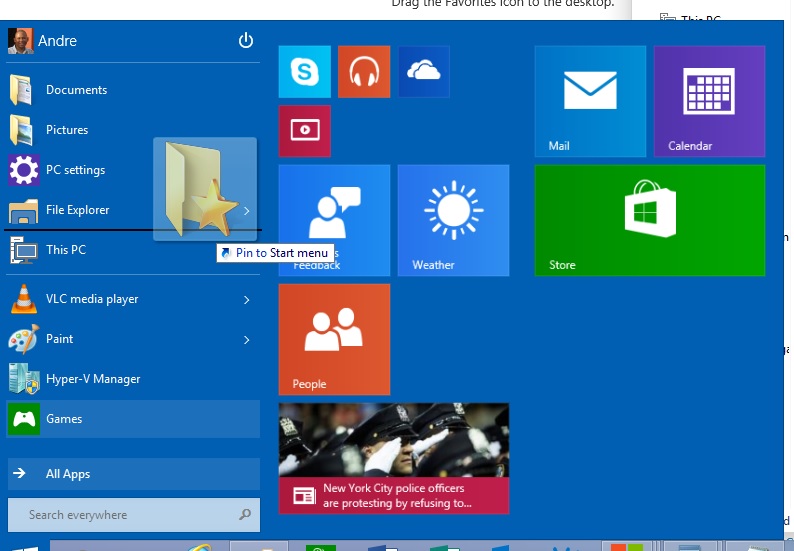Expand the Paint jump list arrow
The image size is (794, 551).
(x=247, y=340)
